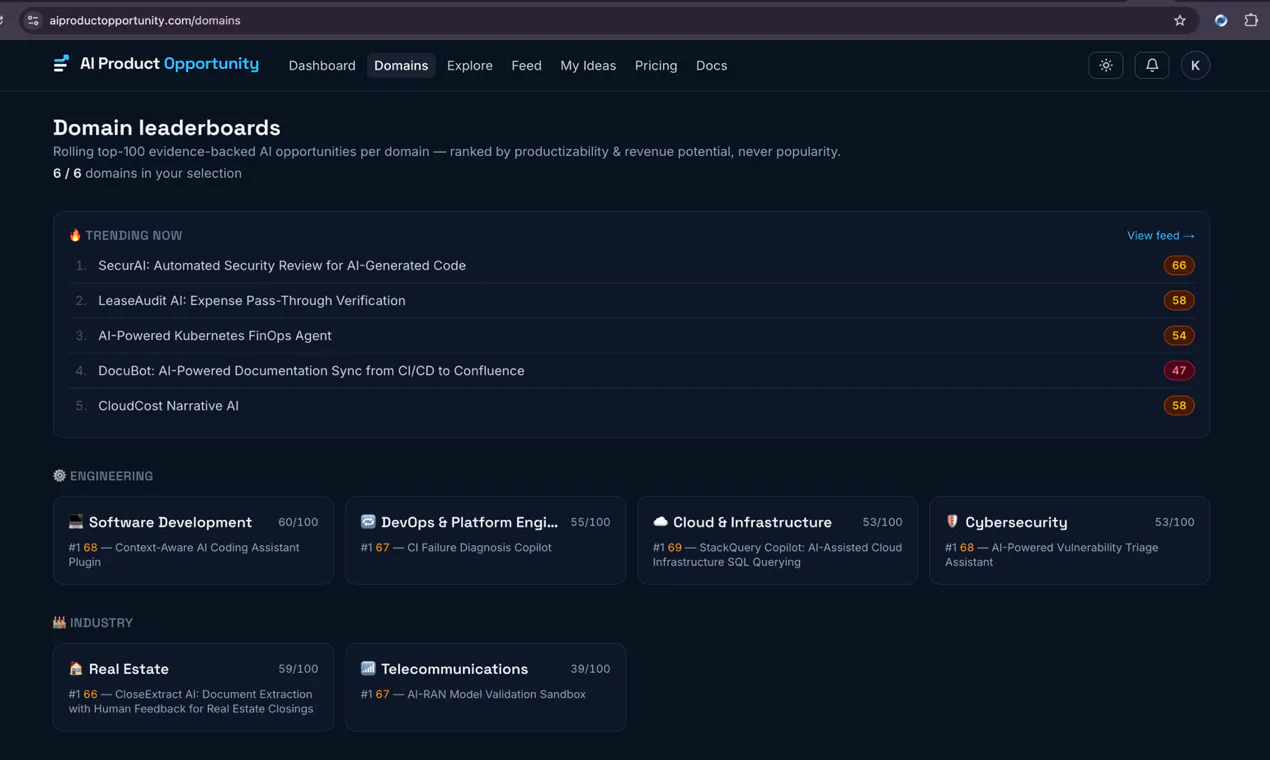
Task: Open CloudCost Narrative AI item
Action: 631,405
